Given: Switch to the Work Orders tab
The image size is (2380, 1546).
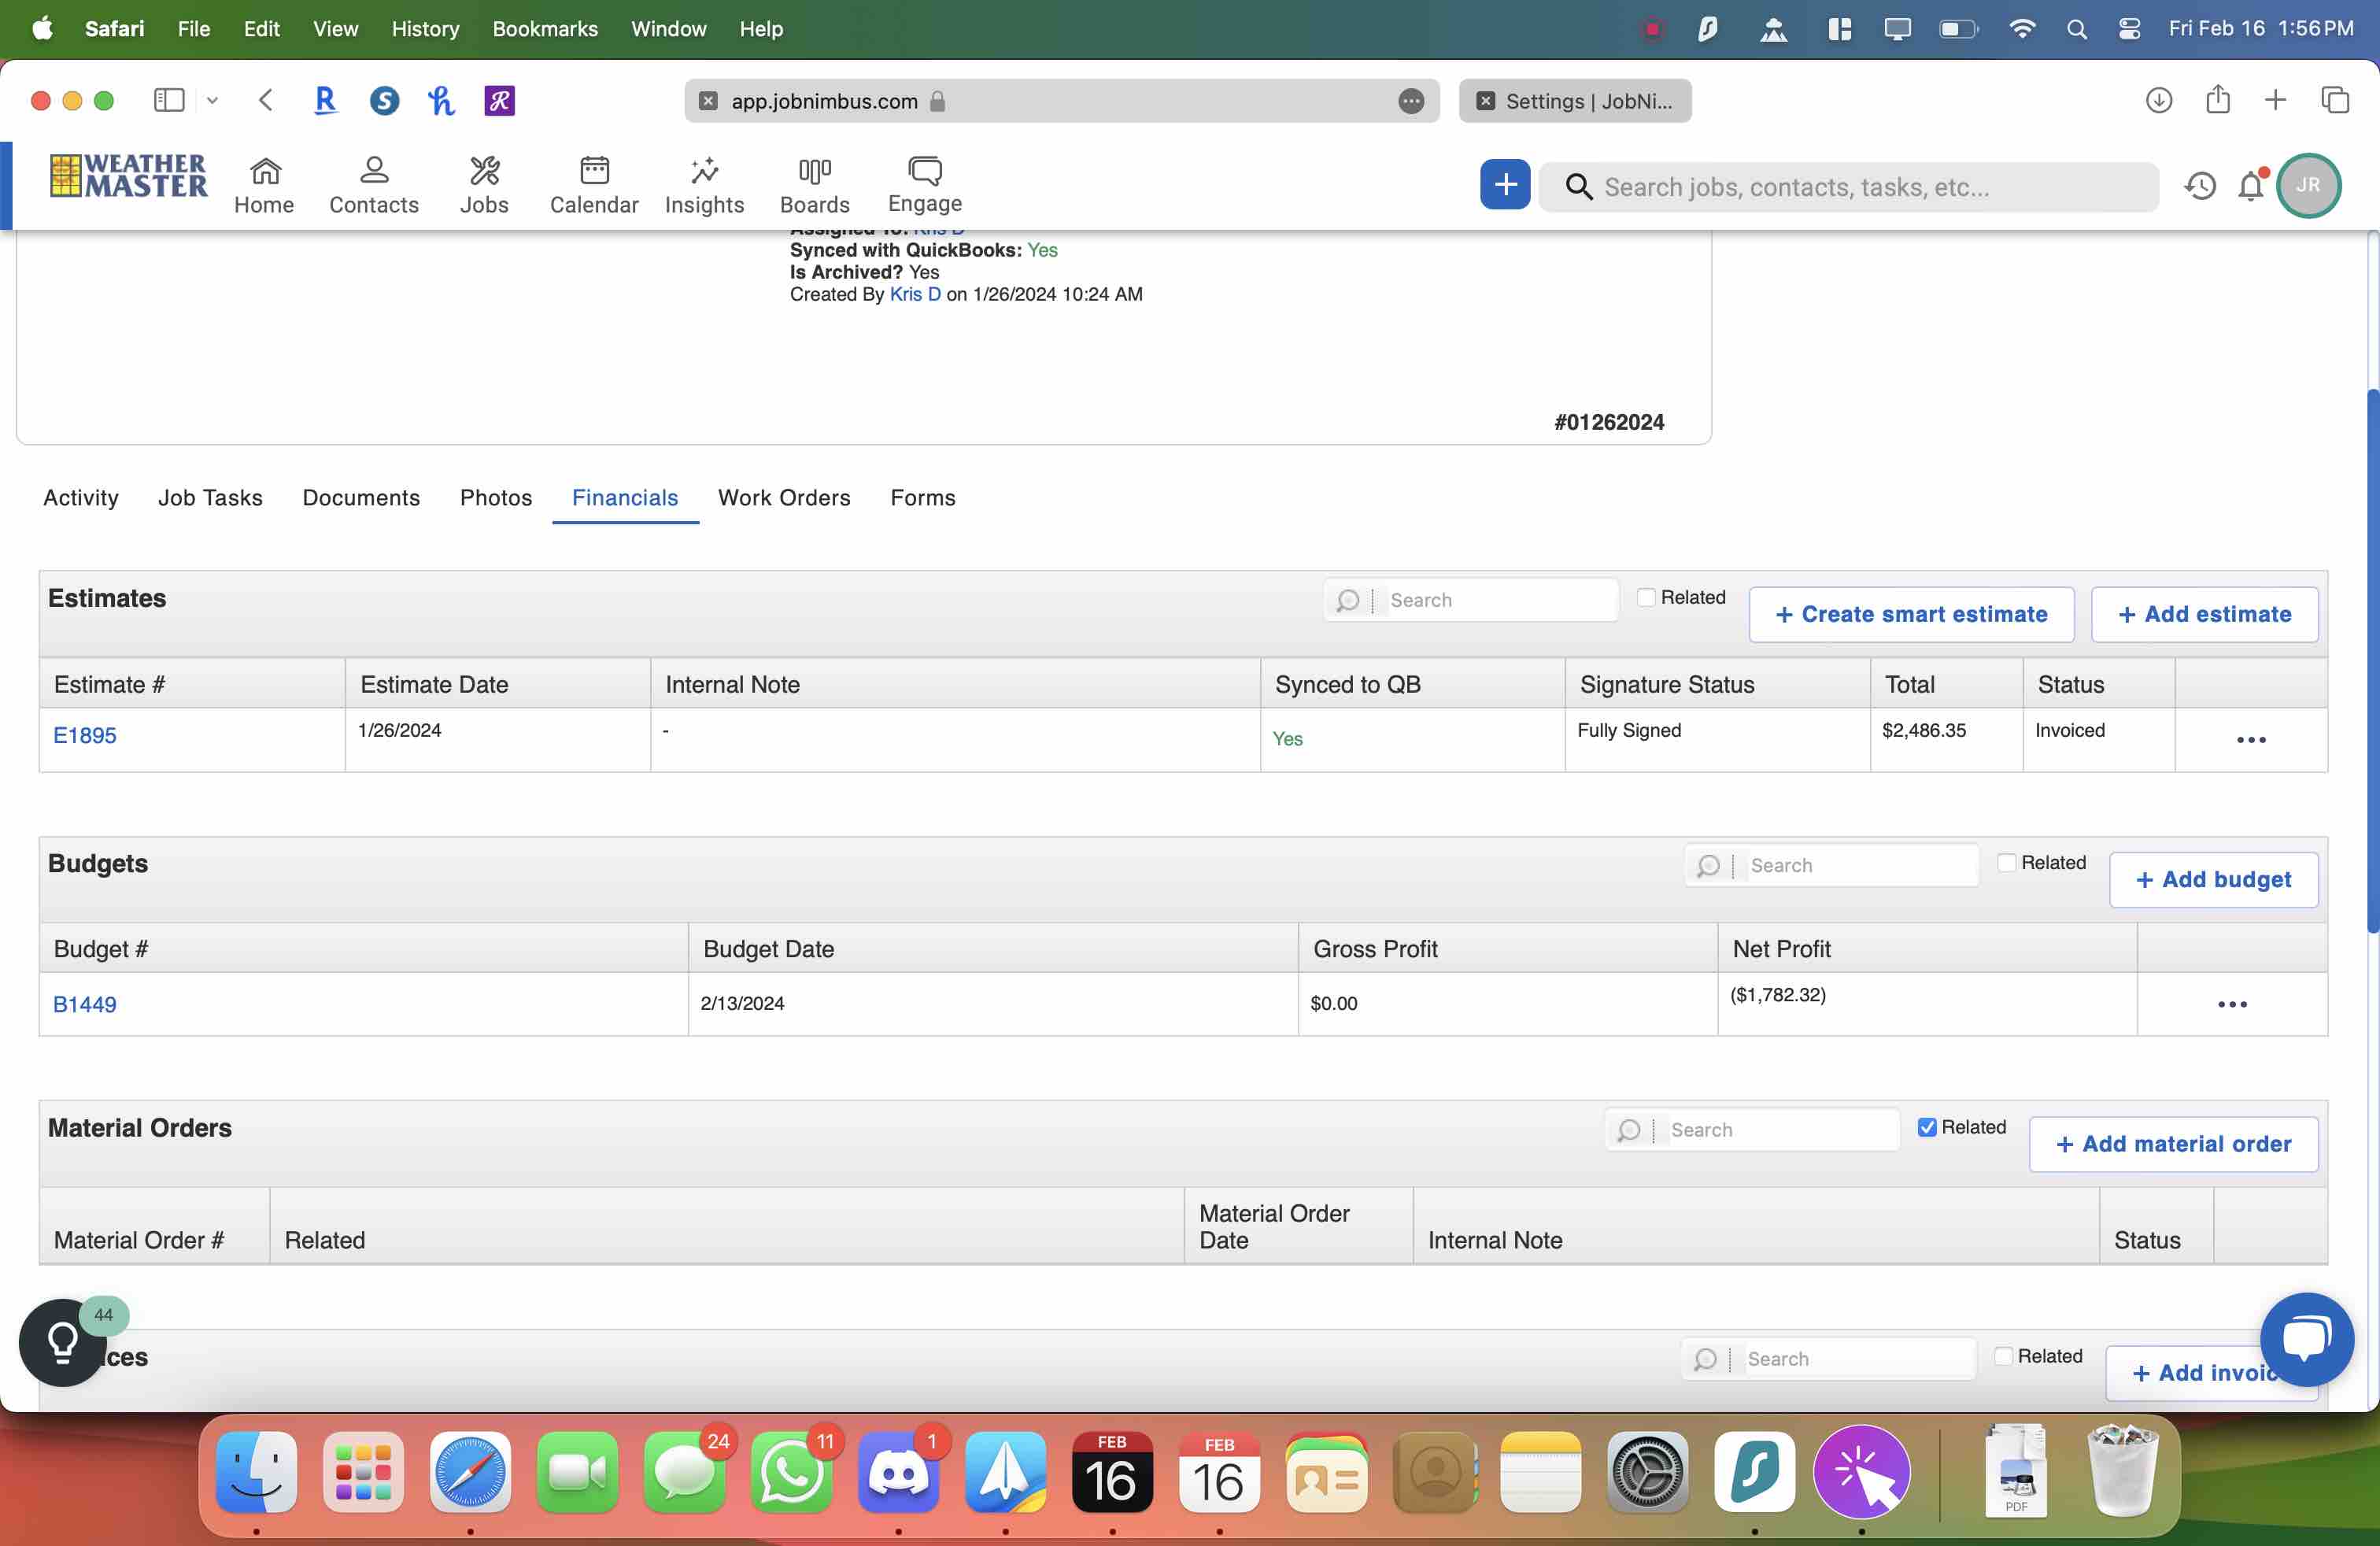Looking at the screenshot, I should [784, 498].
